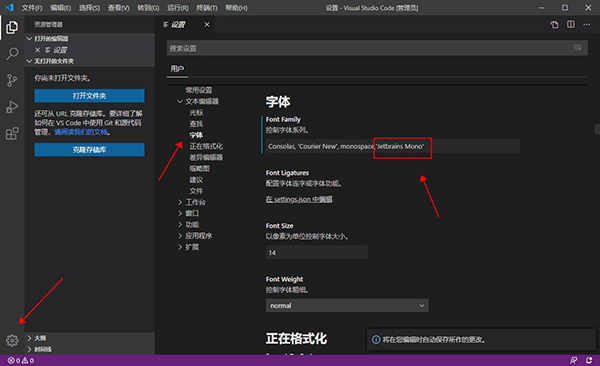The image size is (600, 366).
Task: Click the Font Size value field
Action: pyautogui.click(x=316, y=252)
